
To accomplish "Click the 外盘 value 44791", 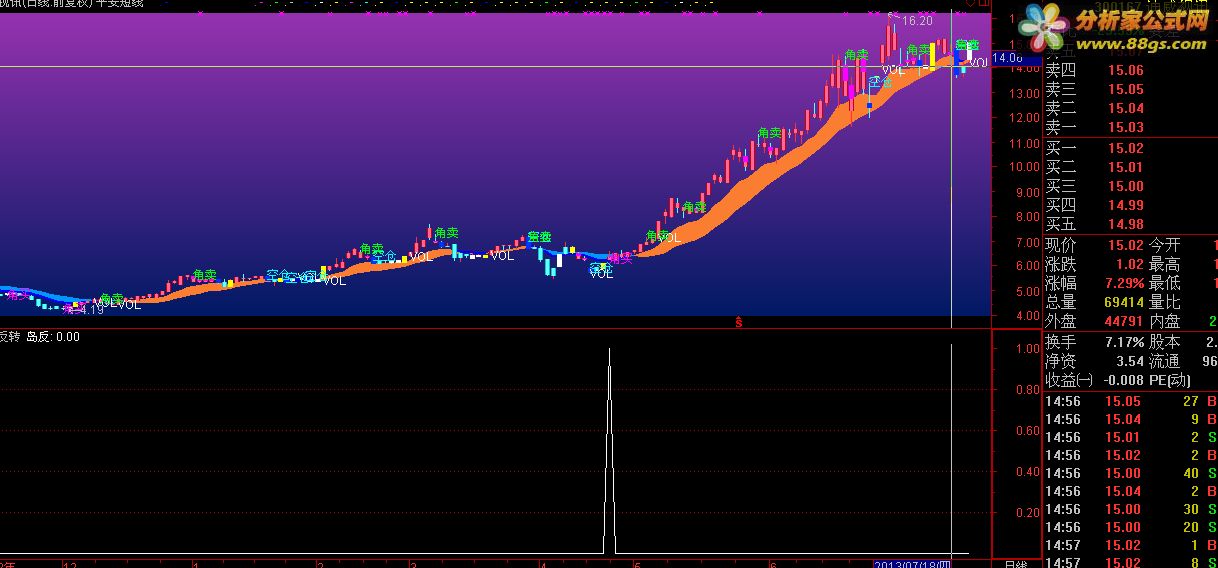I will (x=1124, y=321).
